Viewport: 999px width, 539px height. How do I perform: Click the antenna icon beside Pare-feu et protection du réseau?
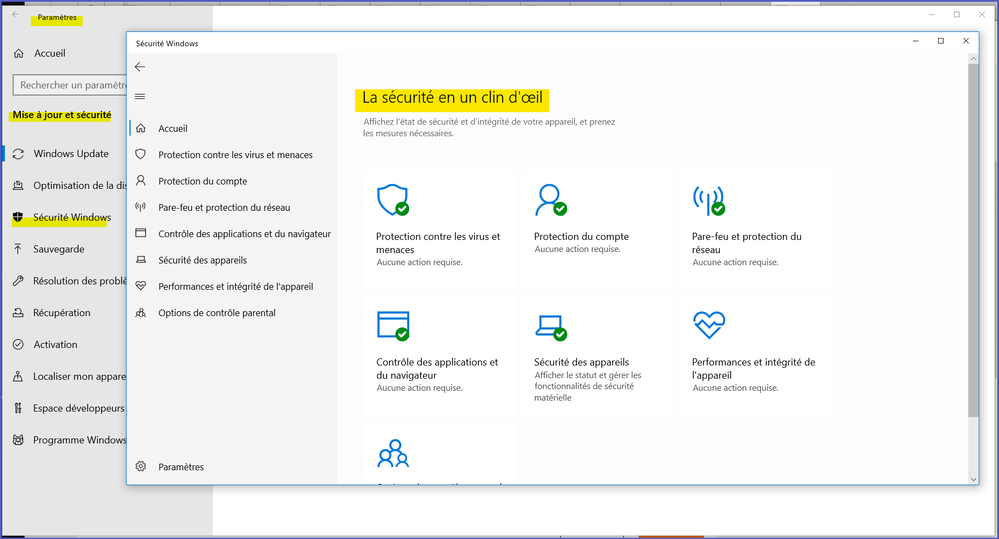click(x=141, y=207)
